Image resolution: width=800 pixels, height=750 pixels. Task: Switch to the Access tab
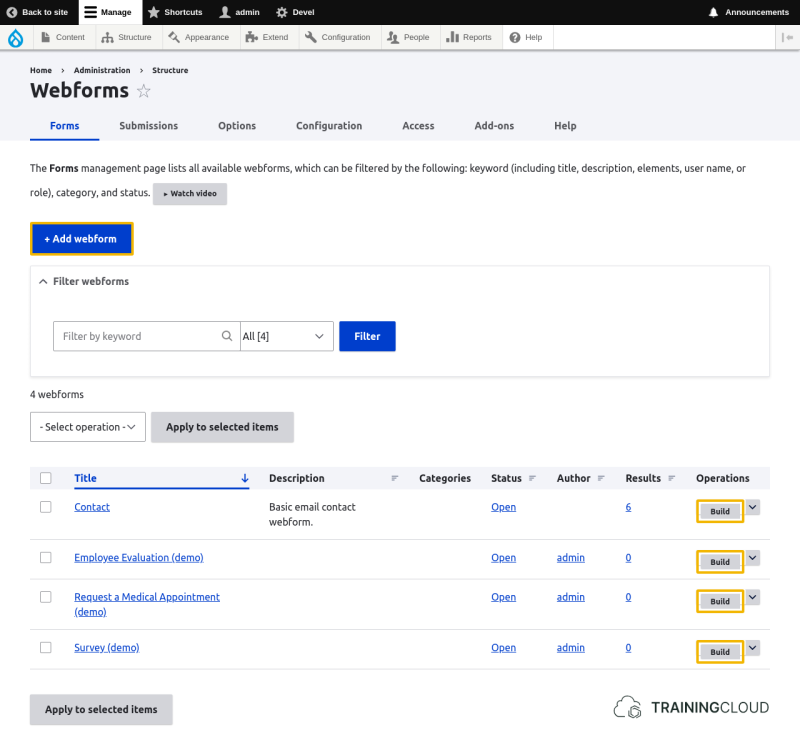[x=418, y=126]
